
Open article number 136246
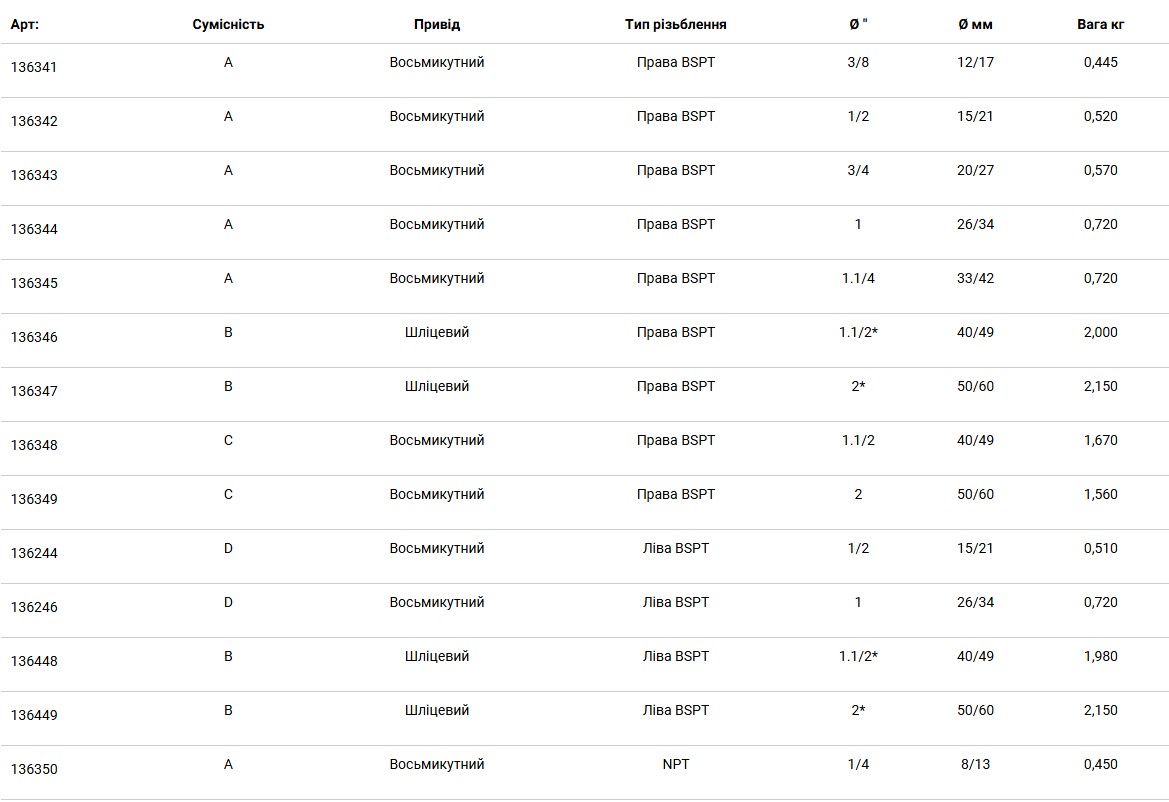34,607
